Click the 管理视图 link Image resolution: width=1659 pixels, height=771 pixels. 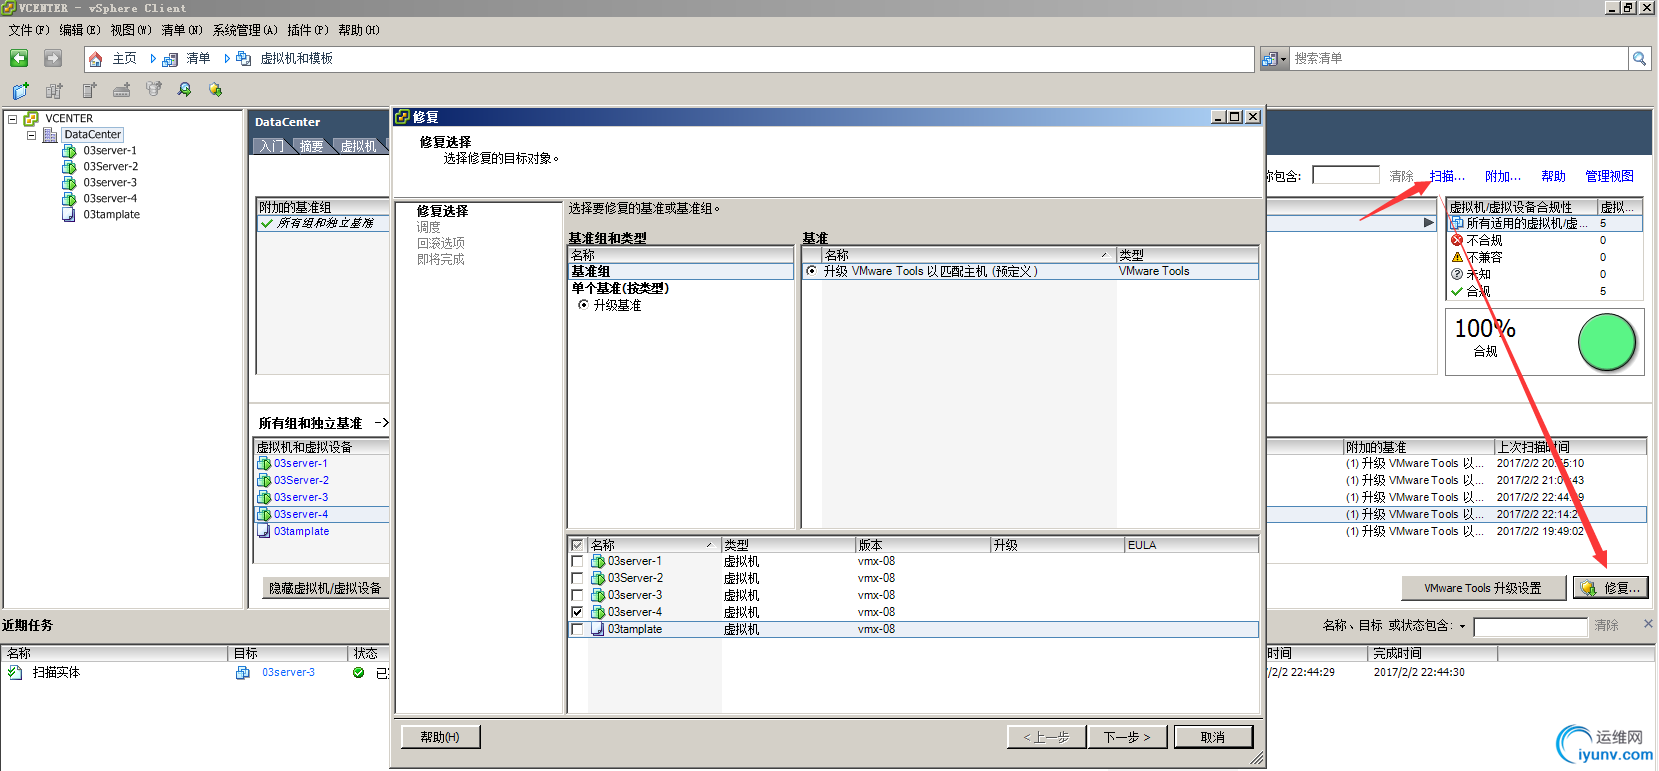click(x=1610, y=177)
